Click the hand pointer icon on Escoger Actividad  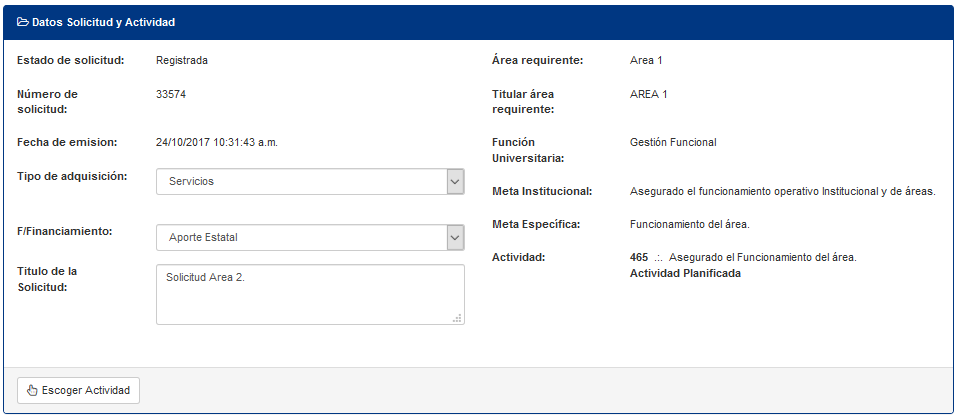[32, 391]
